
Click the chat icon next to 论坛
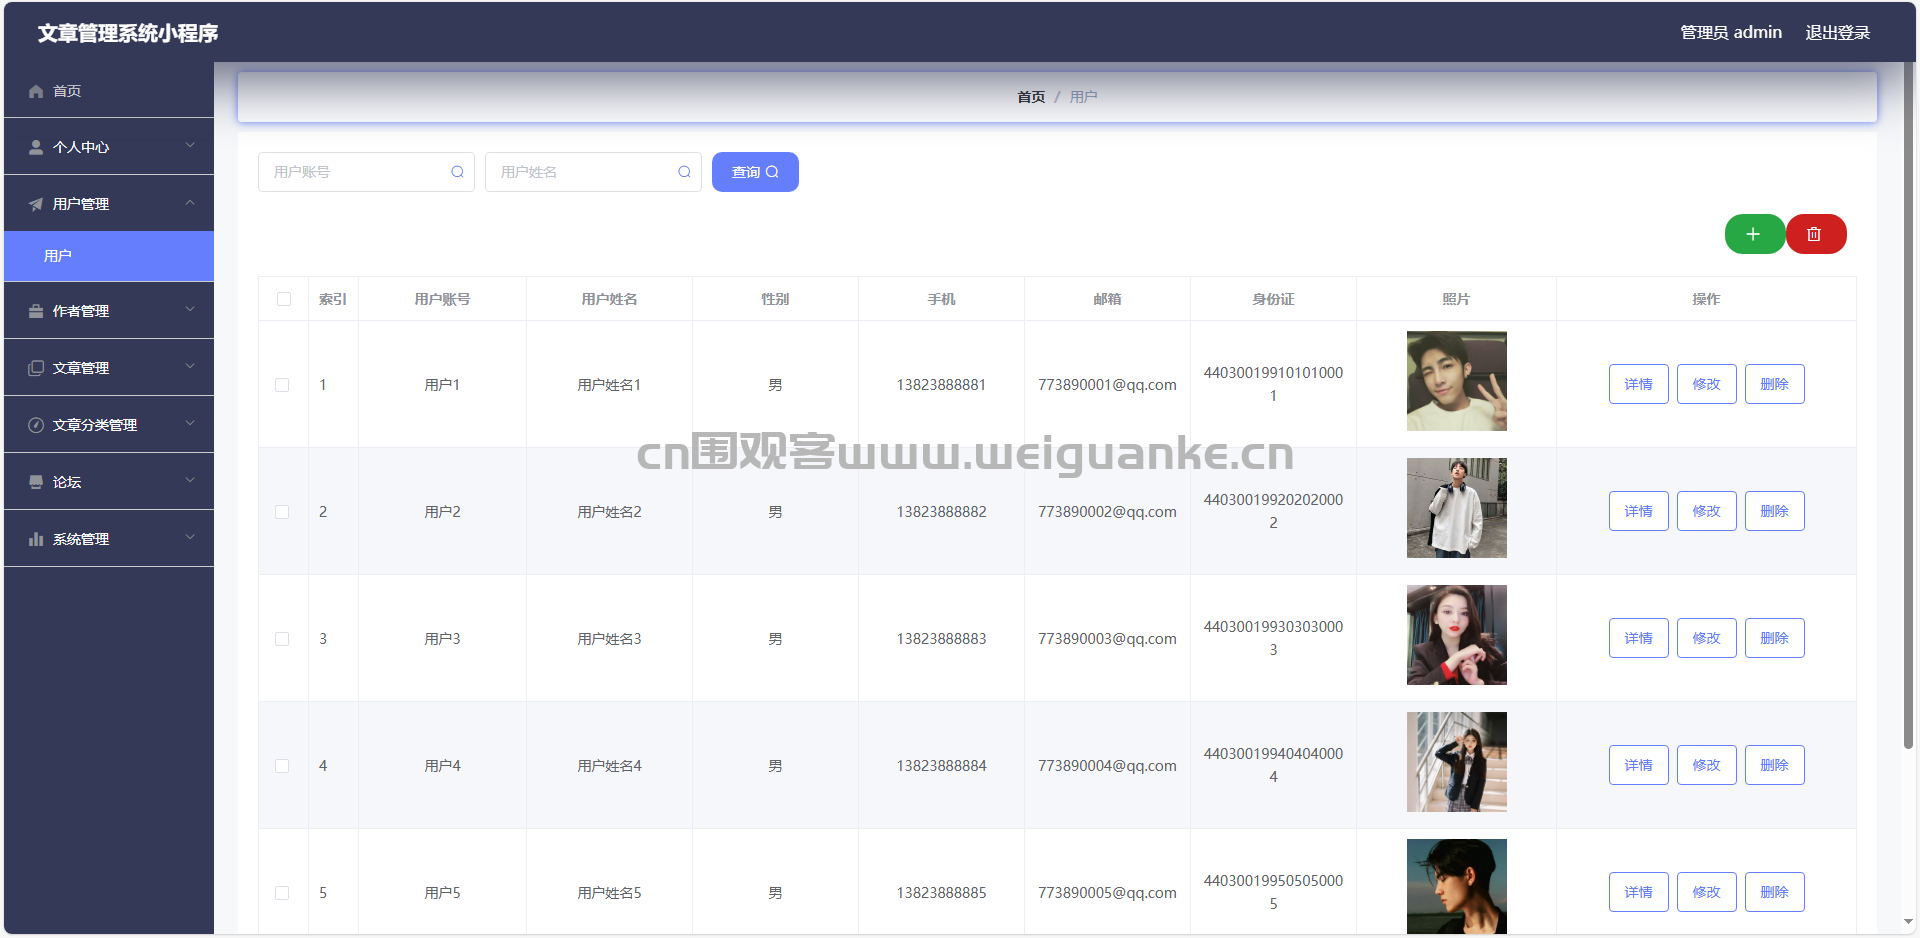(x=36, y=482)
